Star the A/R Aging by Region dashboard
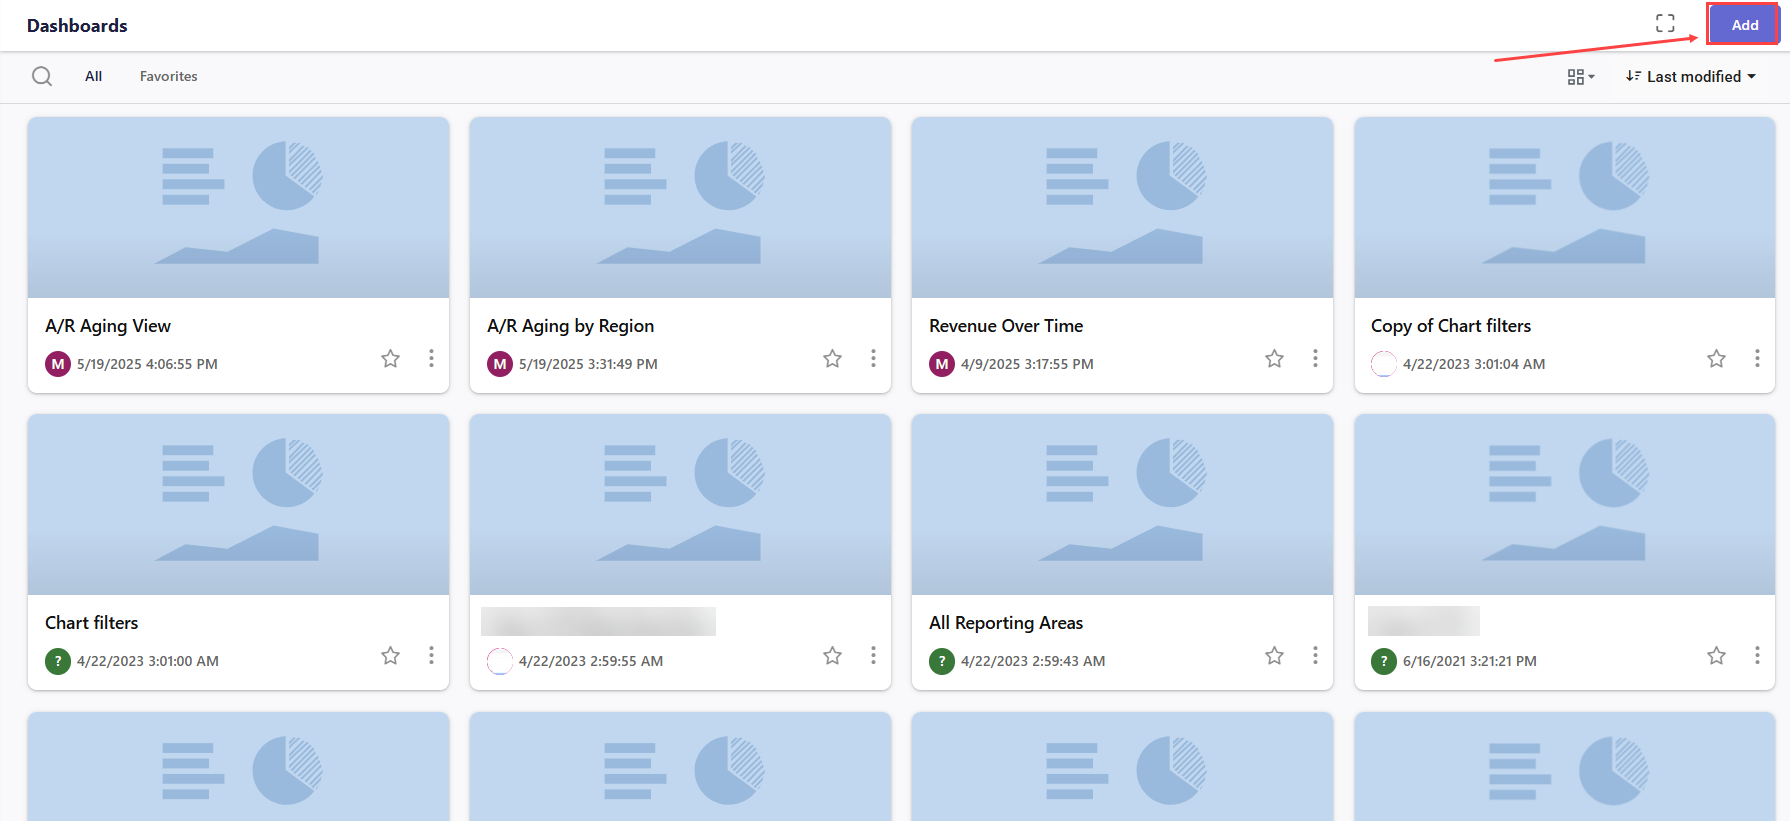The height and width of the screenshot is (821, 1790). coord(832,358)
